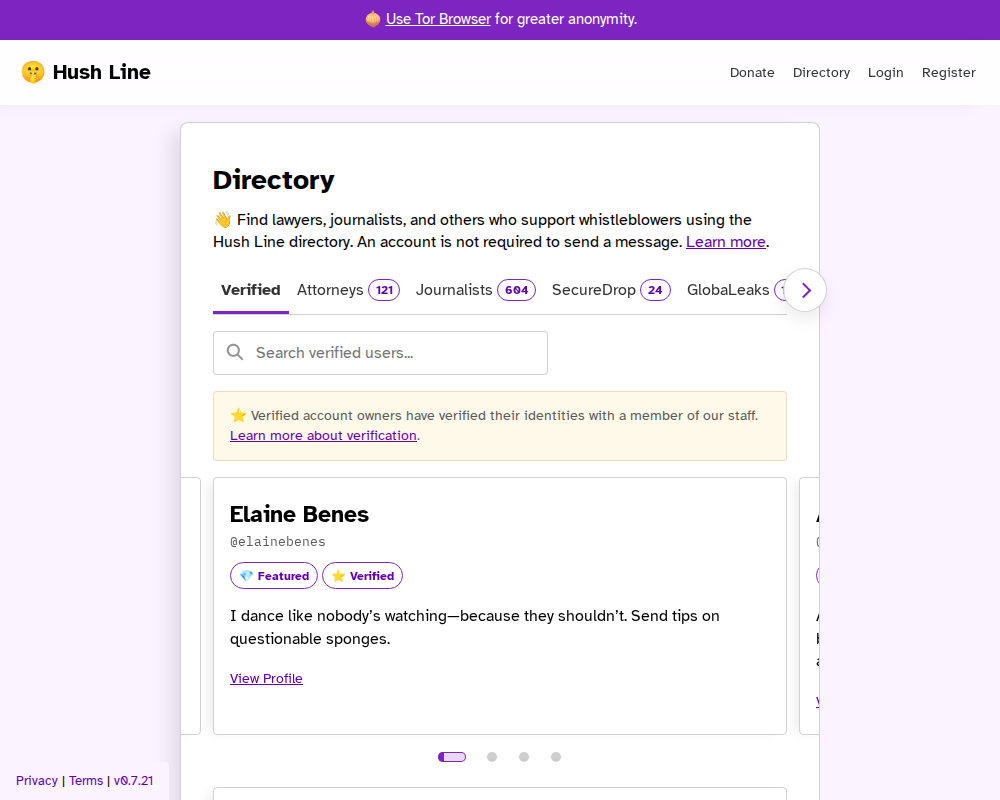Switch to the SecureDrop tab
The height and width of the screenshot is (800, 1000).
coord(611,290)
